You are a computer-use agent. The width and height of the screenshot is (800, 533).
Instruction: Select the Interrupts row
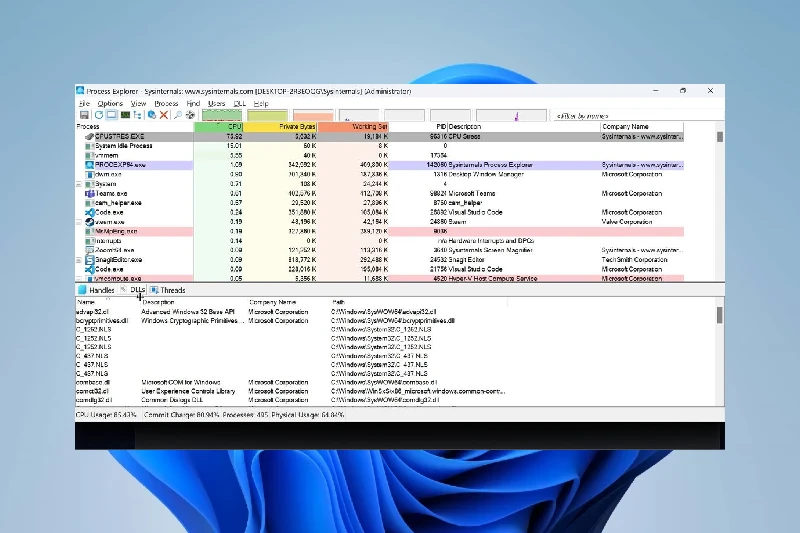coord(380,241)
